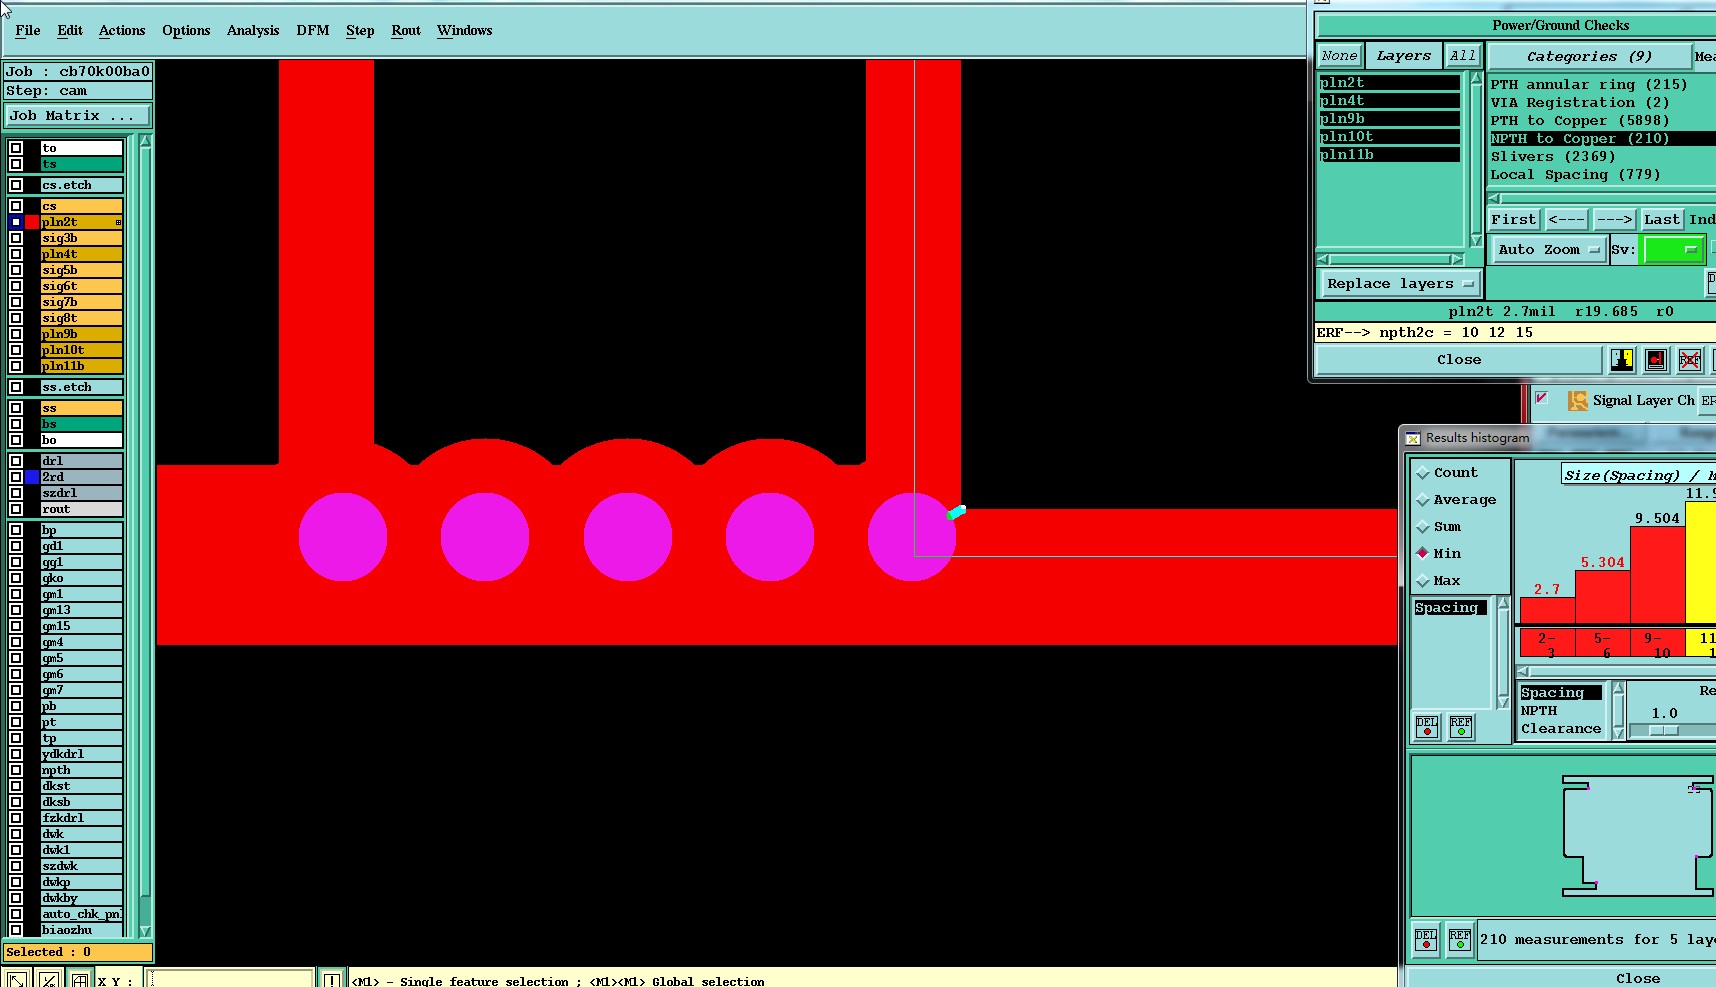The image size is (1716, 987).
Task: Select PTH annular ring (215) category
Action: tap(1602, 85)
